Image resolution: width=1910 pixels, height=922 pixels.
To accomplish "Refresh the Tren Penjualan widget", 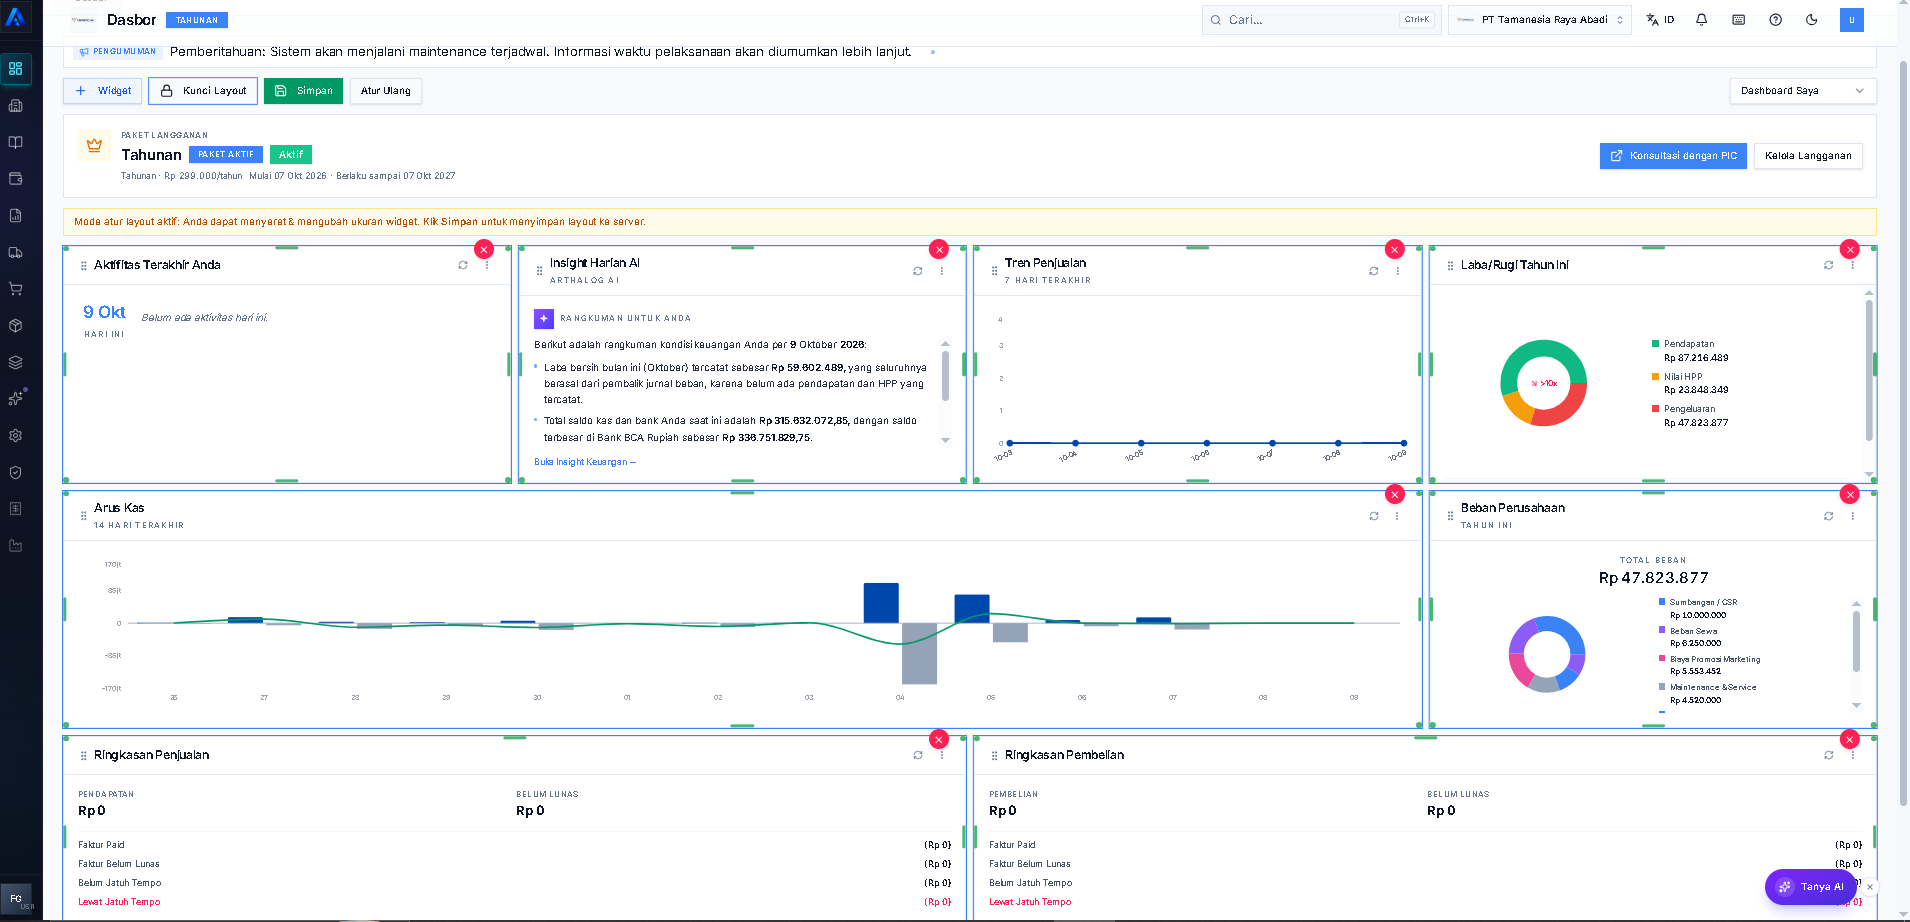I will pos(1374,271).
